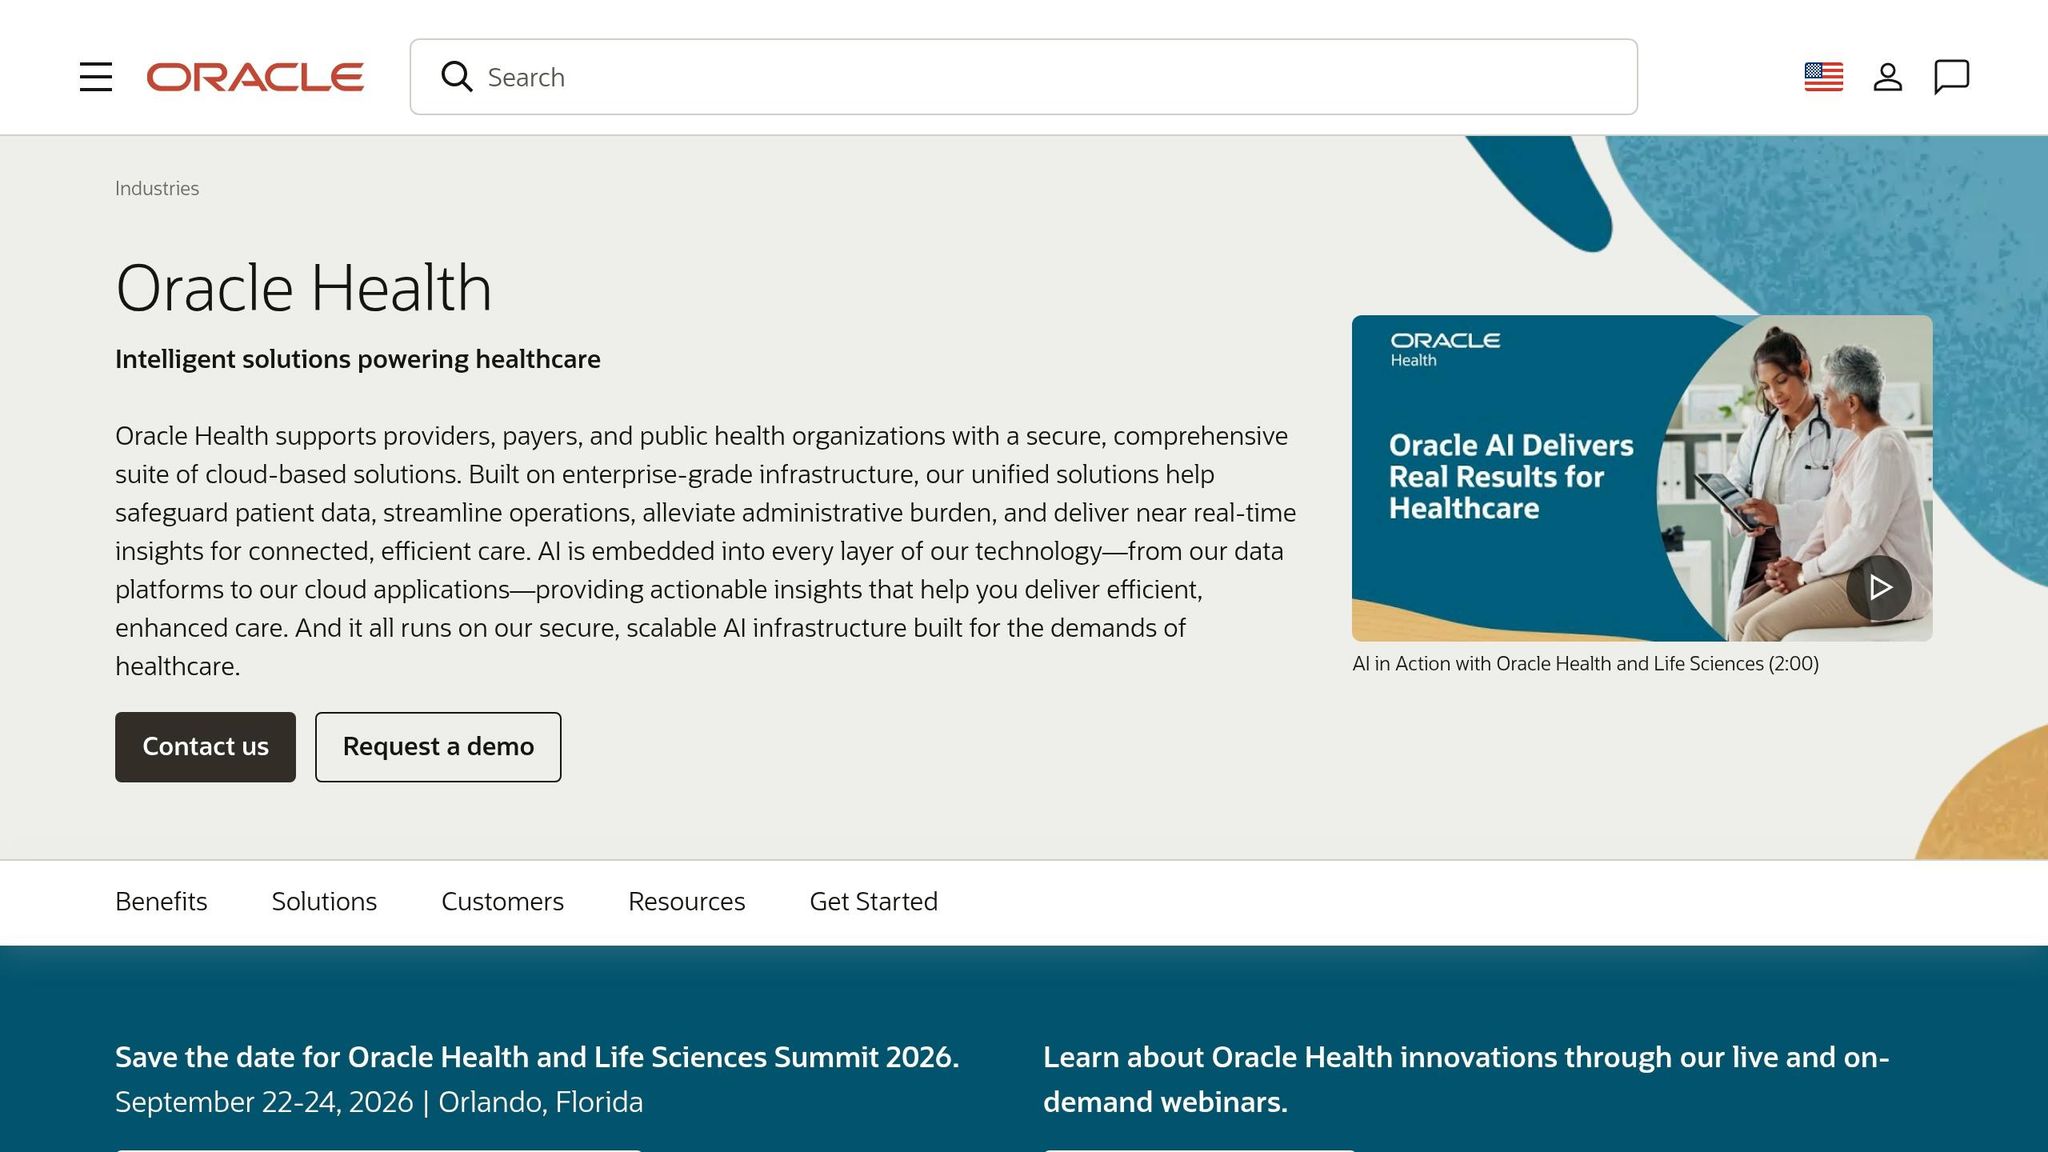This screenshot has width=2048, height=1152.
Task: Follow the Industries breadcrumb link
Action: (x=157, y=188)
